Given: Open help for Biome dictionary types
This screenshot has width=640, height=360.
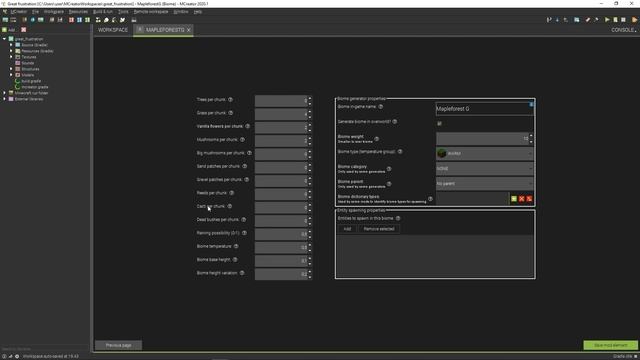Looking at the screenshot, I should pyautogui.click(x=430, y=199).
